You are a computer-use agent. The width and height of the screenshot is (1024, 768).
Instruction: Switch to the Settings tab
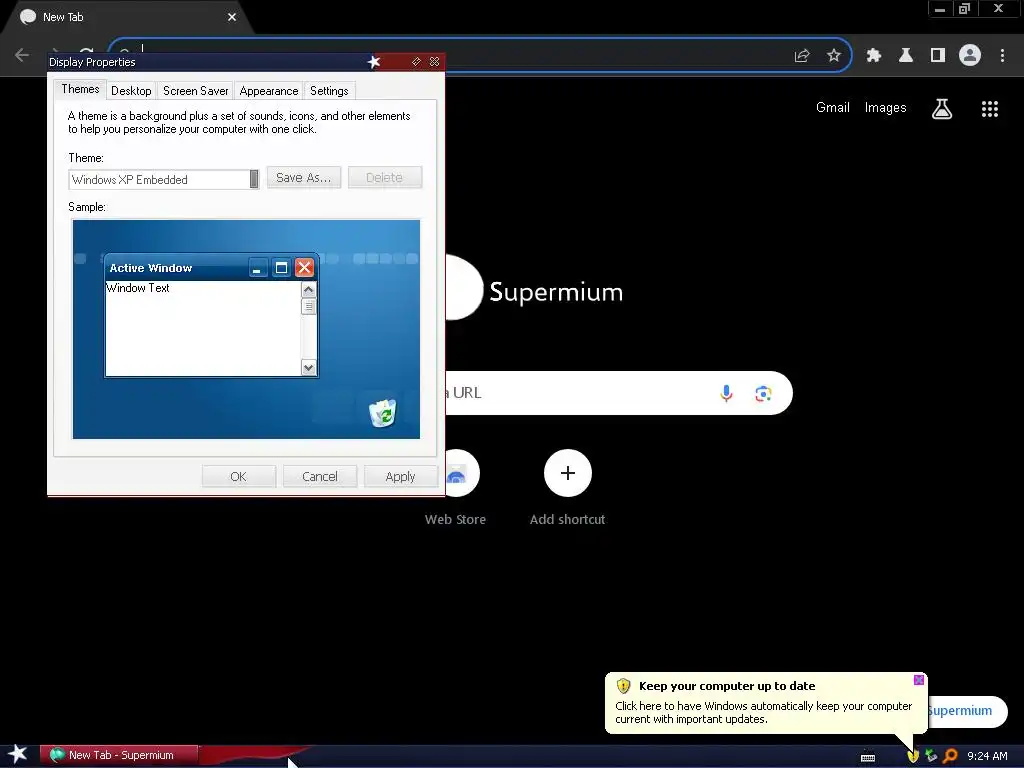(329, 91)
